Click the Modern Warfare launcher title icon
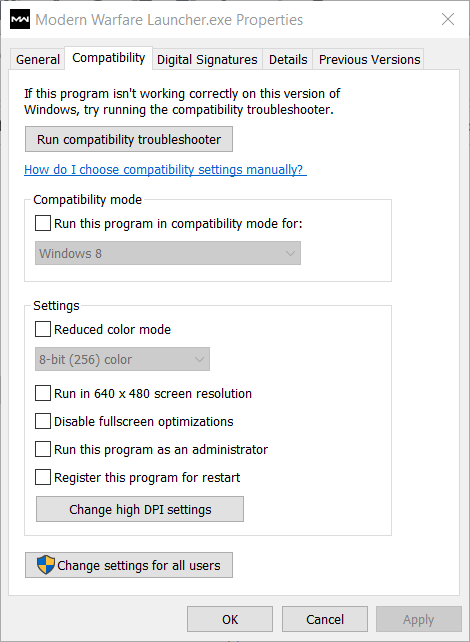 (x=20, y=19)
